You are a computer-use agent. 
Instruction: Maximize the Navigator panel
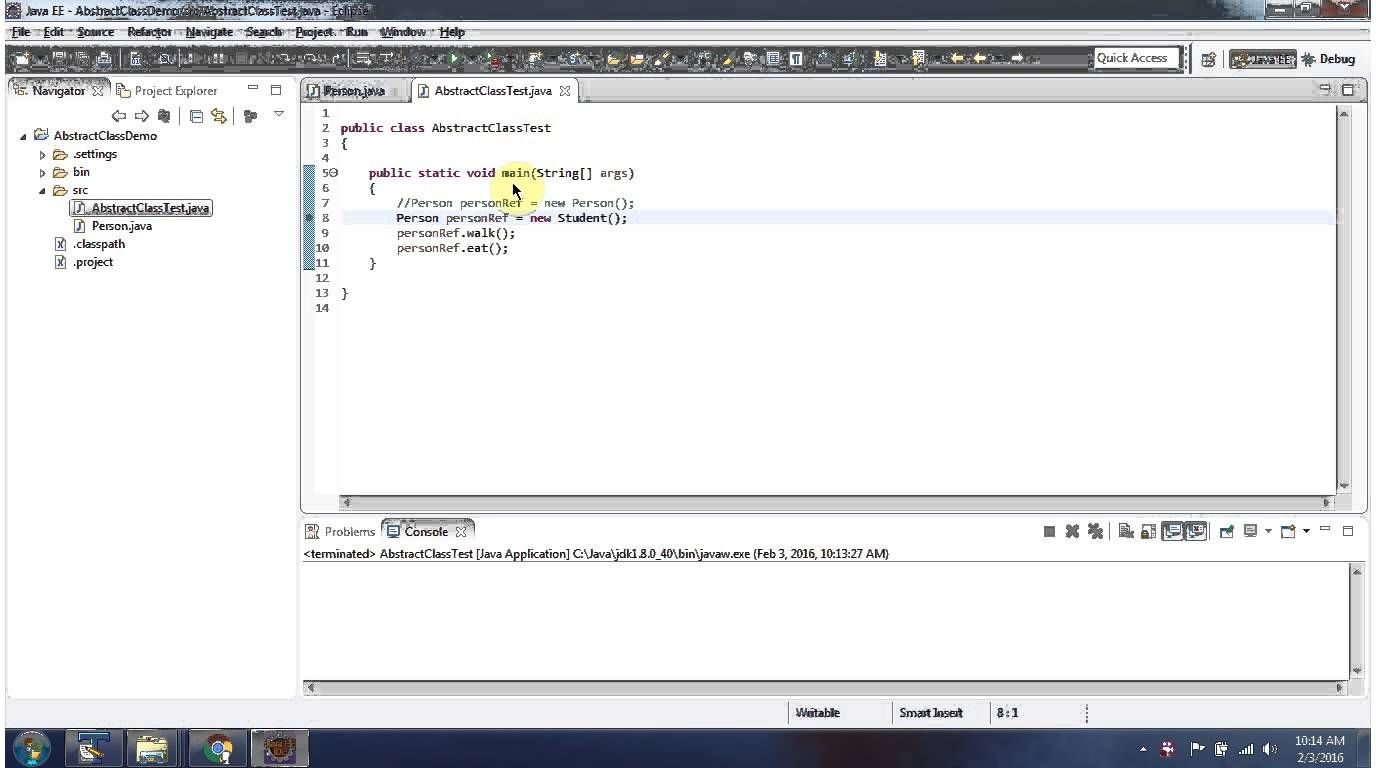pos(276,90)
